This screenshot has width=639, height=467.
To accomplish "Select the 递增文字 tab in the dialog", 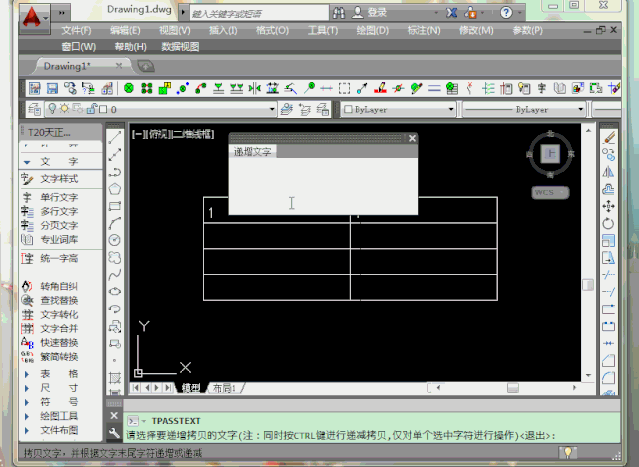I will click(253, 152).
